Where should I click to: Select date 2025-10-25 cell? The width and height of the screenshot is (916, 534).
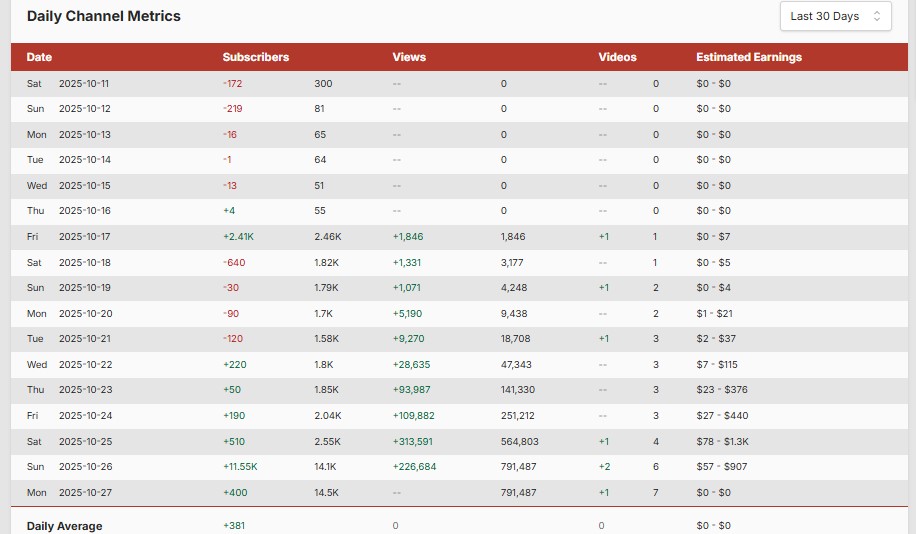tap(85, 441)
